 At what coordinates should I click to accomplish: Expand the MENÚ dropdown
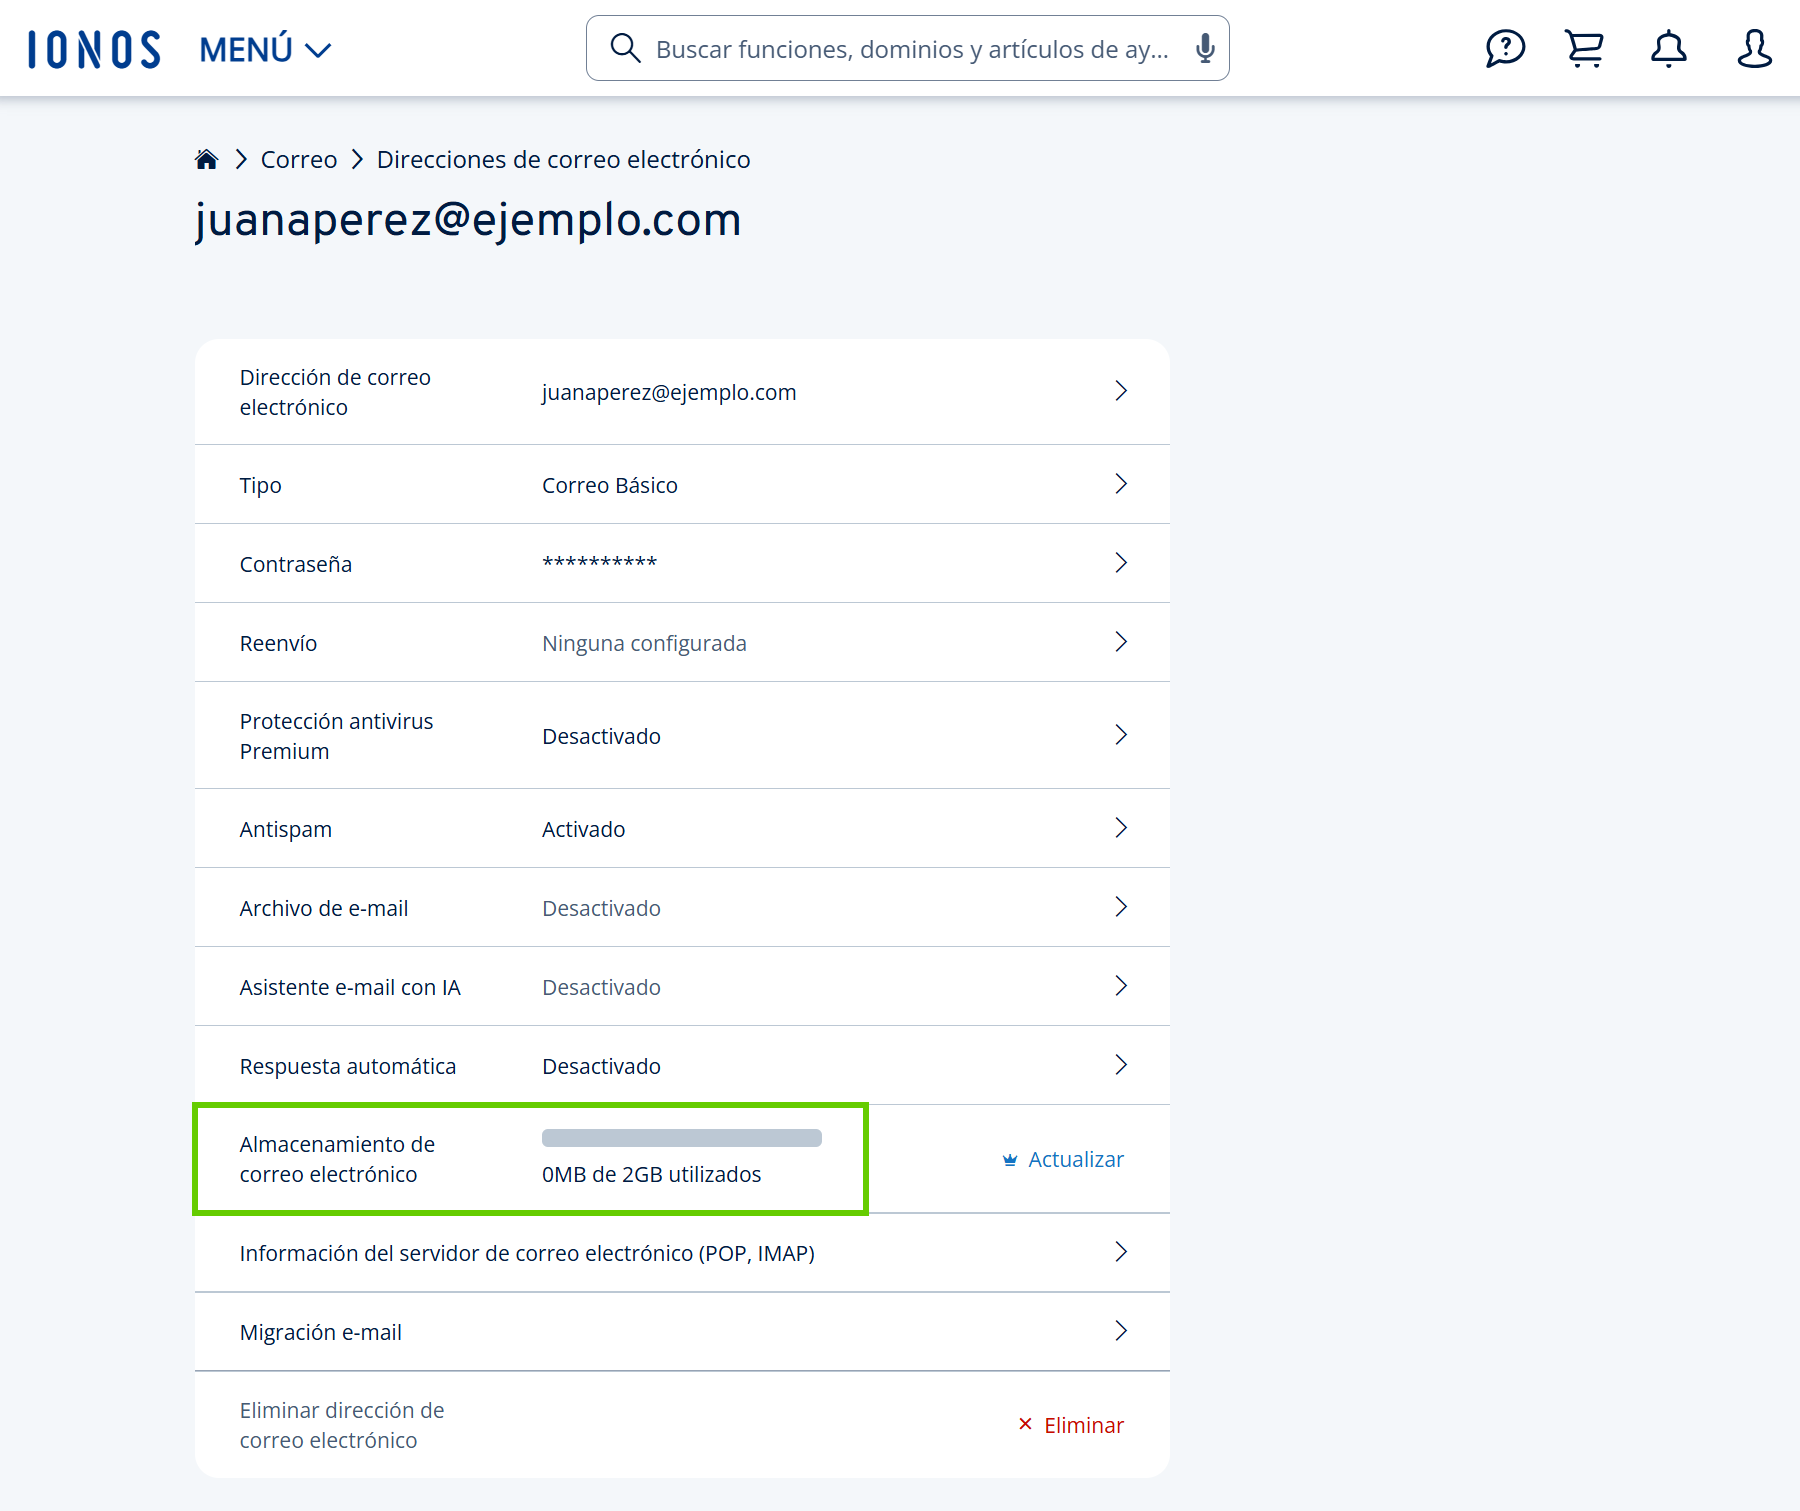pyautogui.click(x=265, y=49)
